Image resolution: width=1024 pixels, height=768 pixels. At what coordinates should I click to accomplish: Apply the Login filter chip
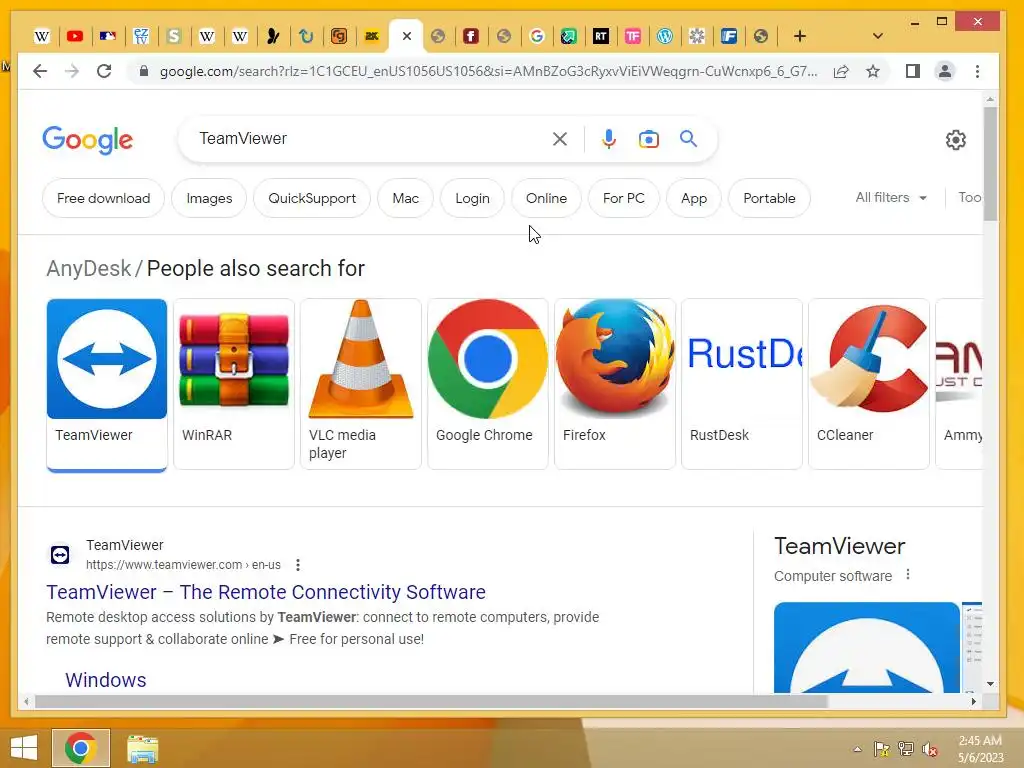(x=472, y=198)
